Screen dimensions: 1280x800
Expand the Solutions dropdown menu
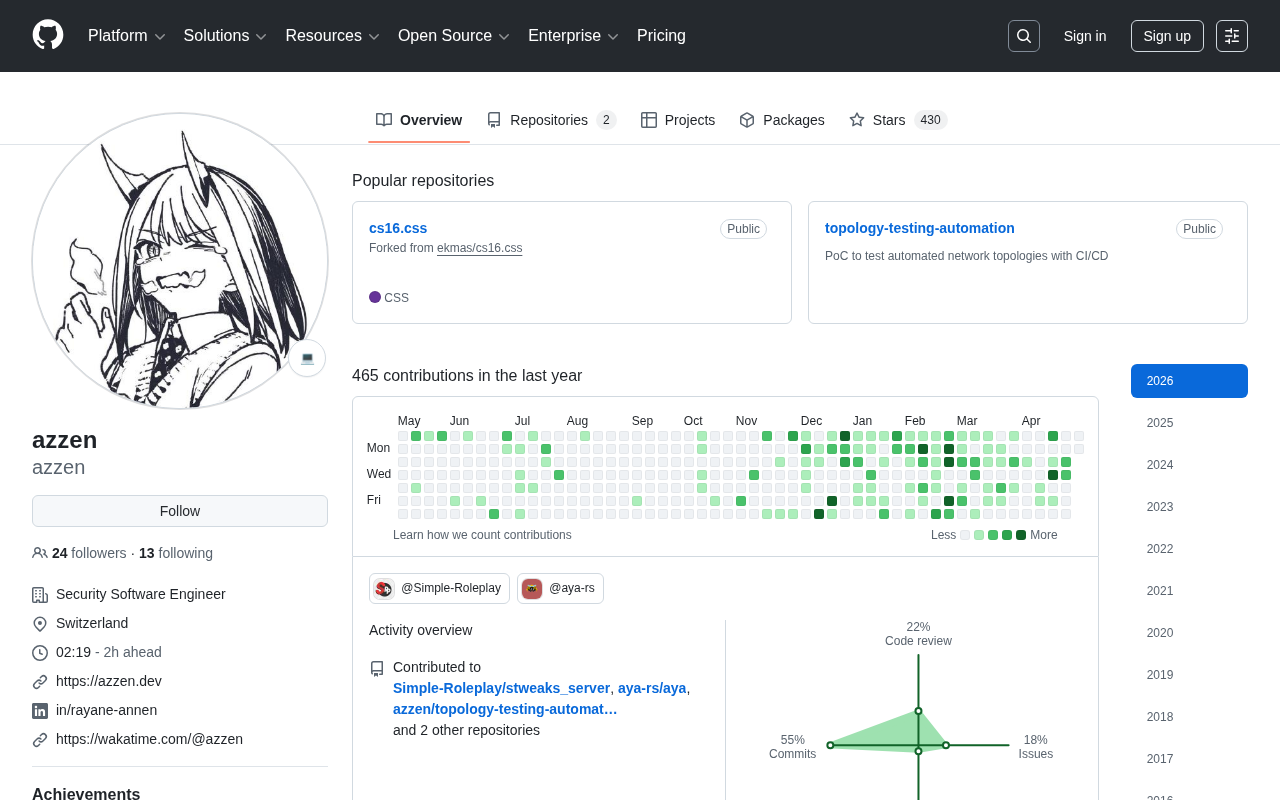pyautogui.click(x=225, y=36)
